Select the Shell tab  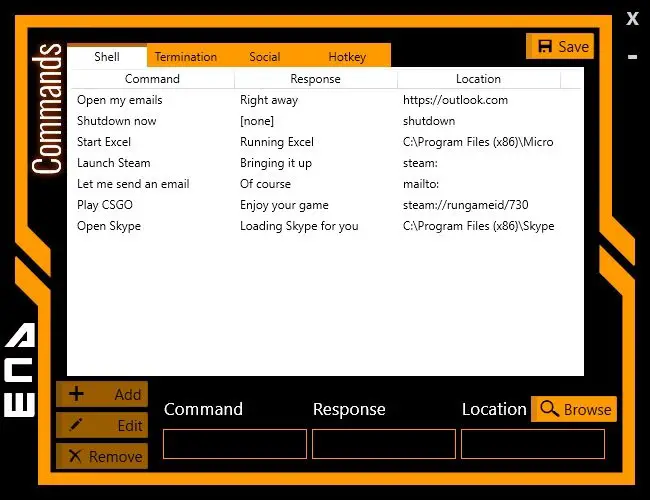pyautogui.click(x=107, y=57)
